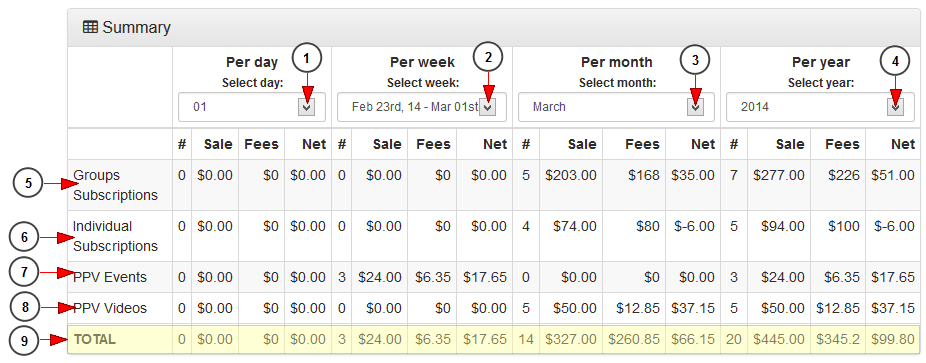
Task: Click the $74.00 Individual Subscriptions monthly sale
Action: 575,226
